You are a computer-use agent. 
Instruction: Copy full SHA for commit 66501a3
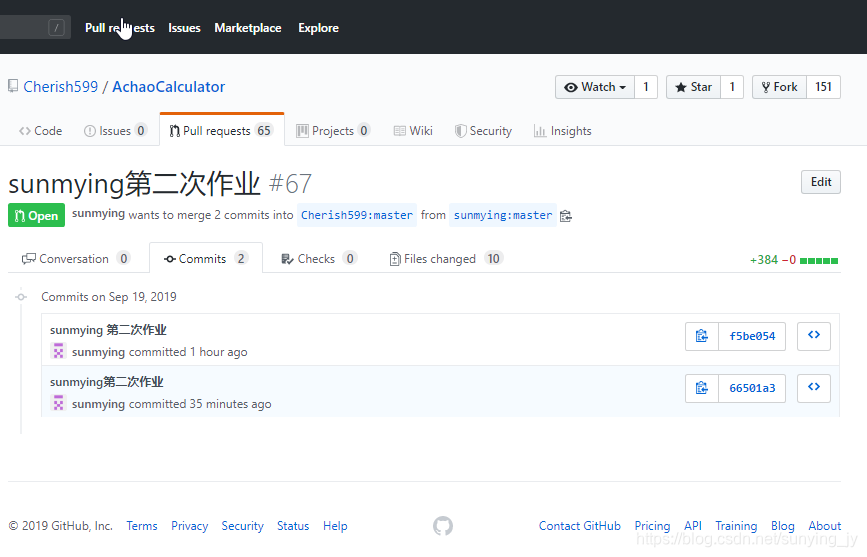[x=702, y=388]
